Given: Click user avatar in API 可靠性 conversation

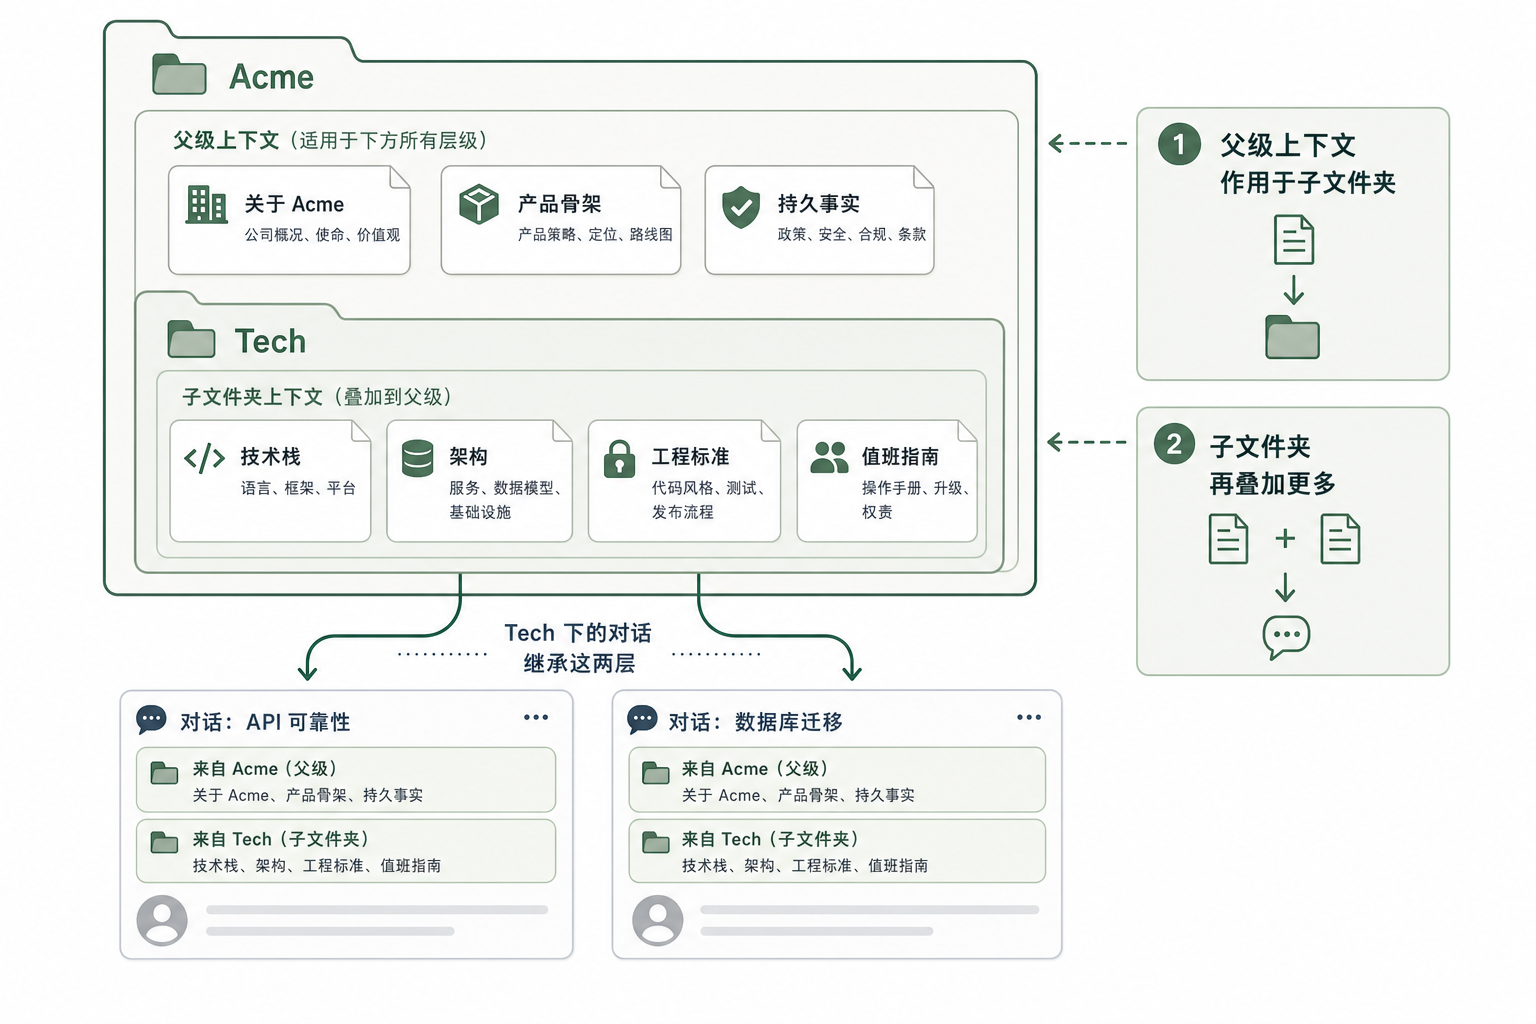Looking at the screenshot, I should (x=162, y=920).
